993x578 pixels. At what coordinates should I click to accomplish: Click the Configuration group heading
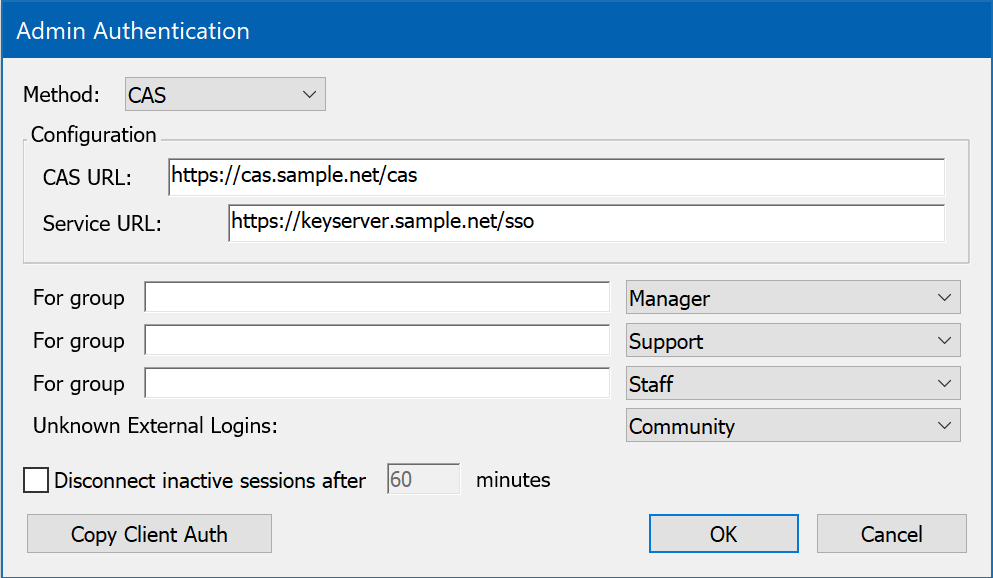pos(94,135)
